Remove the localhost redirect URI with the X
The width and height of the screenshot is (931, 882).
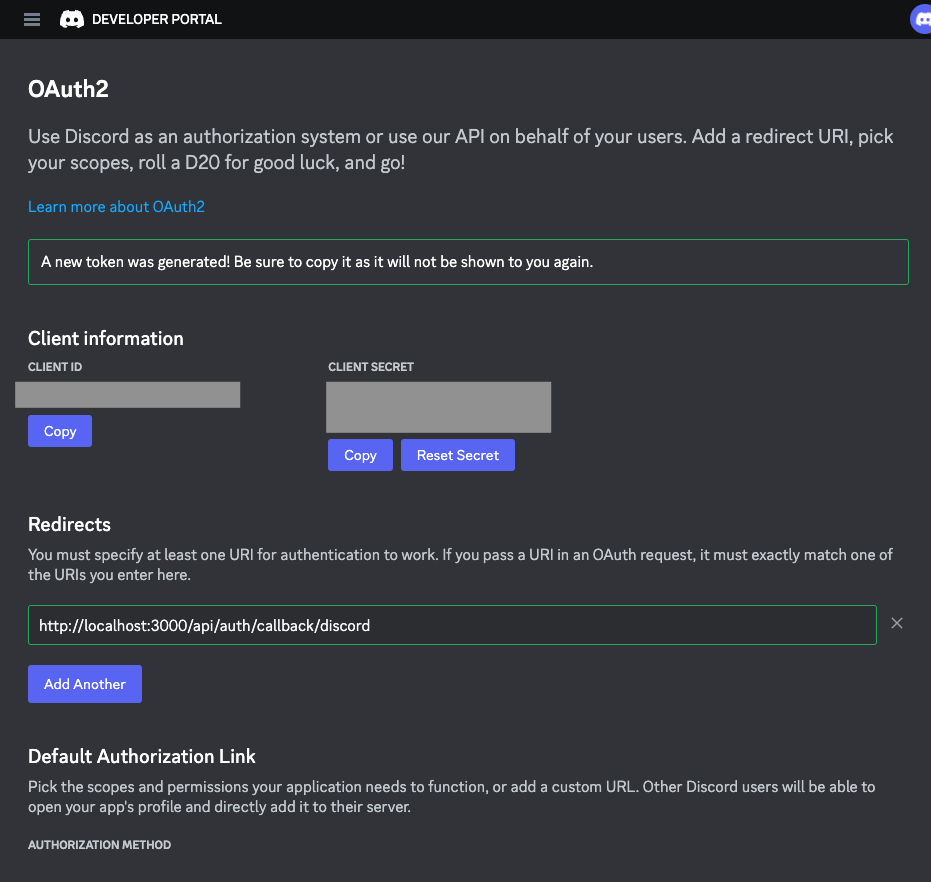point(897,623)
